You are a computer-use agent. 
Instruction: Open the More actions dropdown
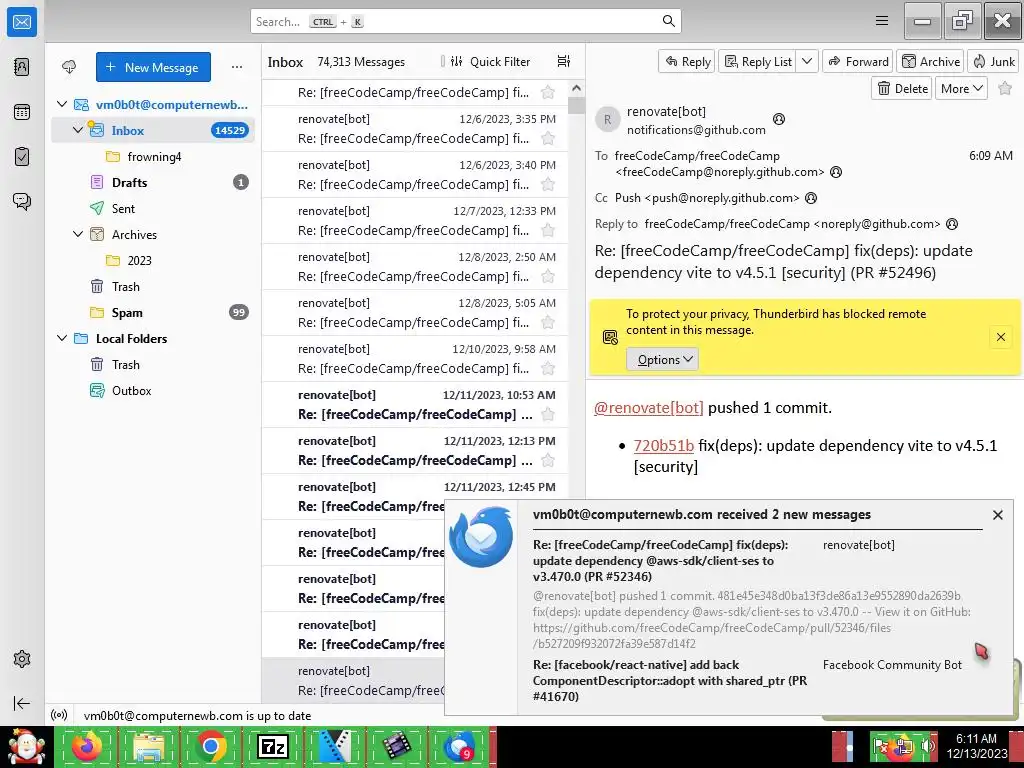(961, 88)
